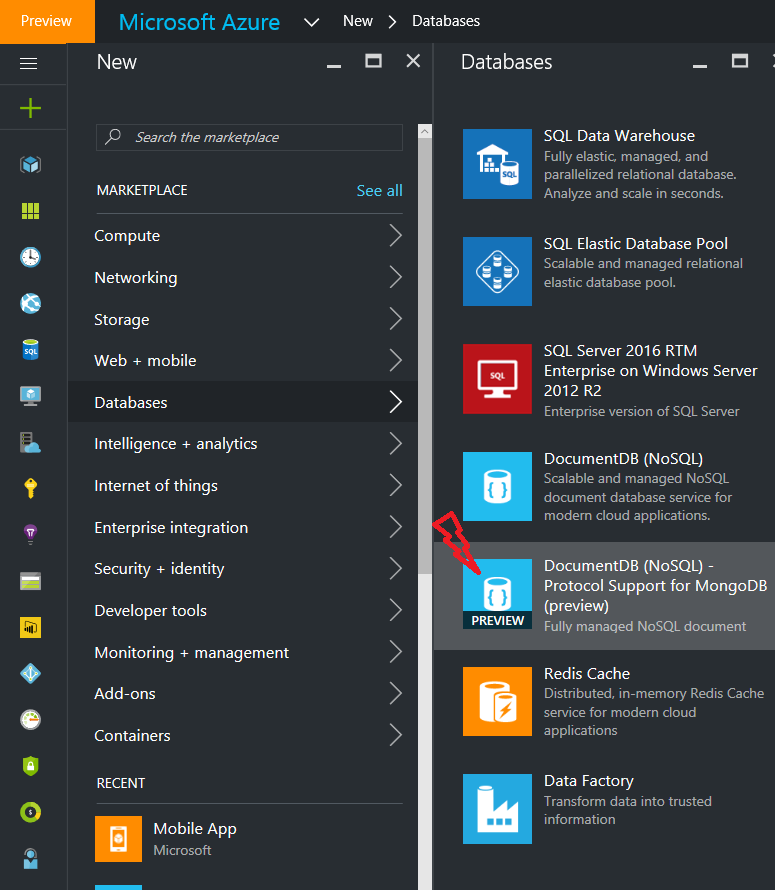Click the green plus New icon

click(30, 108)
